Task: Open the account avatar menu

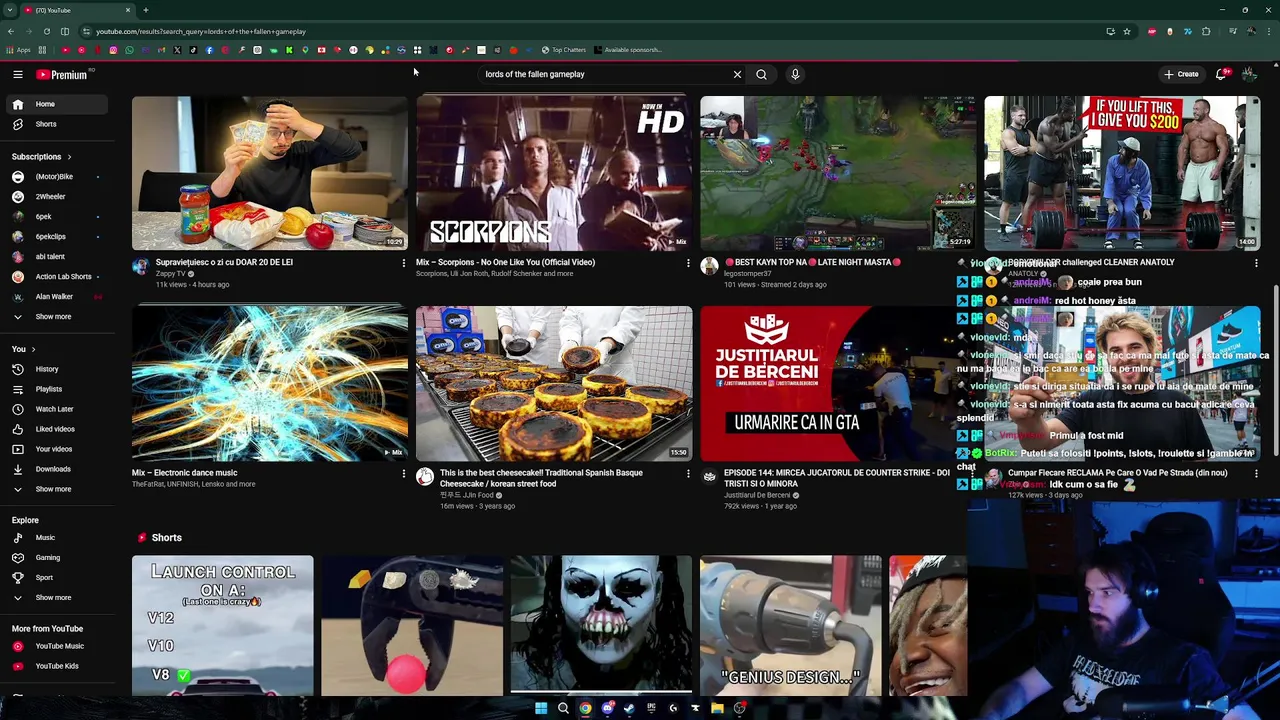Action: (x=1249, y=74)
